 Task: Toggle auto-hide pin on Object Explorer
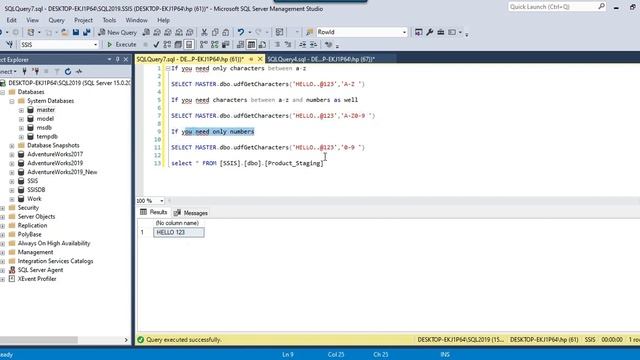pos(118,60)
